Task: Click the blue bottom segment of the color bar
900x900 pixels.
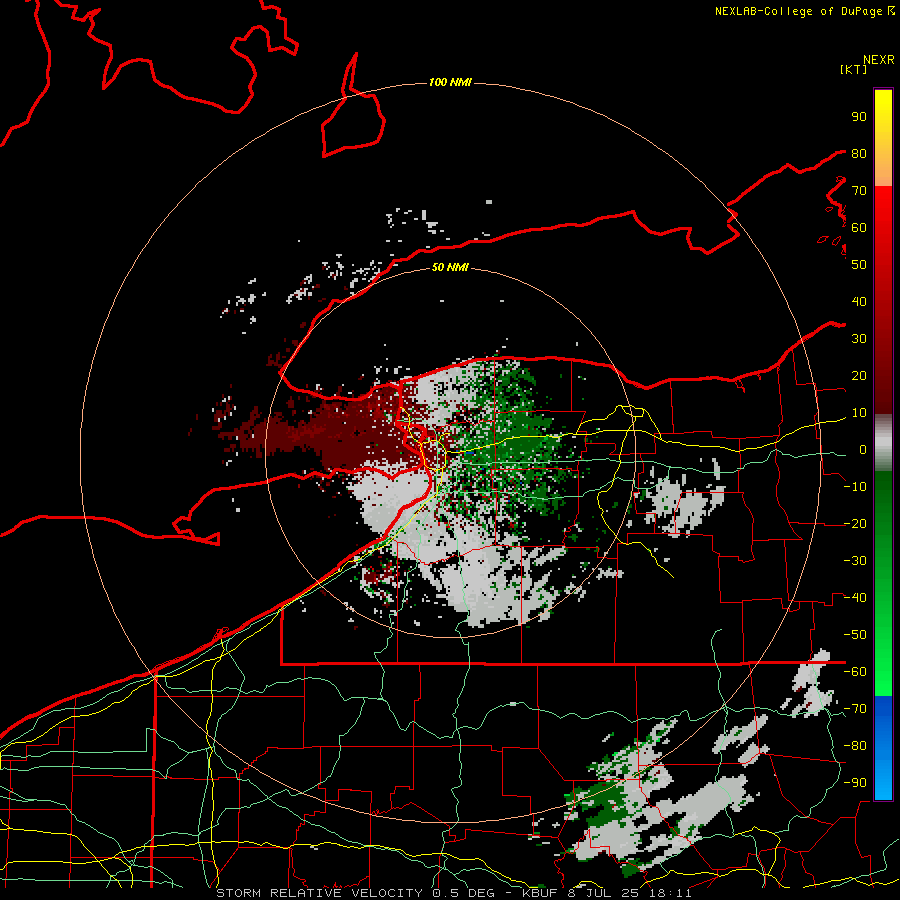Action: [x=883, y=748]
